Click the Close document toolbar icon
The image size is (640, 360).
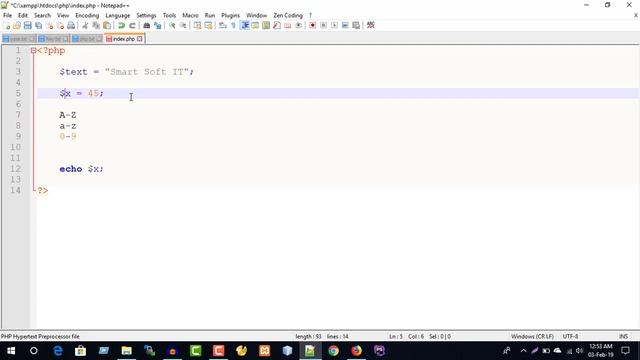(49, 25)
